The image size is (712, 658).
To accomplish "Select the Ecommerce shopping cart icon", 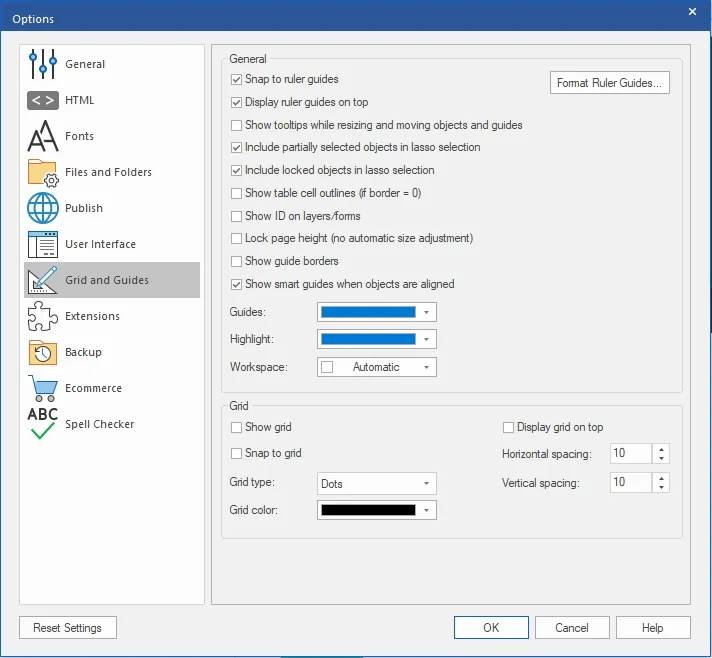I will point(43,388).
